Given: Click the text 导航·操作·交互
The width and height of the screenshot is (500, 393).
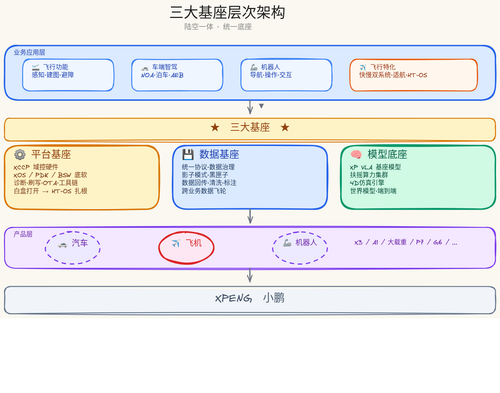Looking at the screenshot, I should [271, 75].
